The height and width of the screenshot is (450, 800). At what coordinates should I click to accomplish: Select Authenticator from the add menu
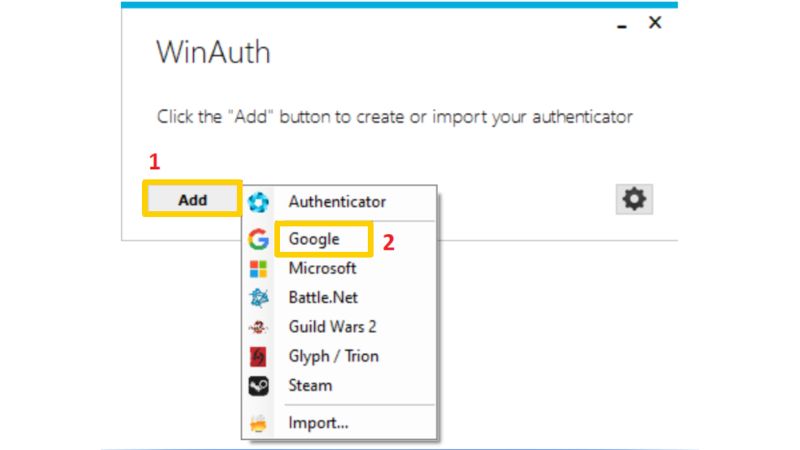[340, 202]
